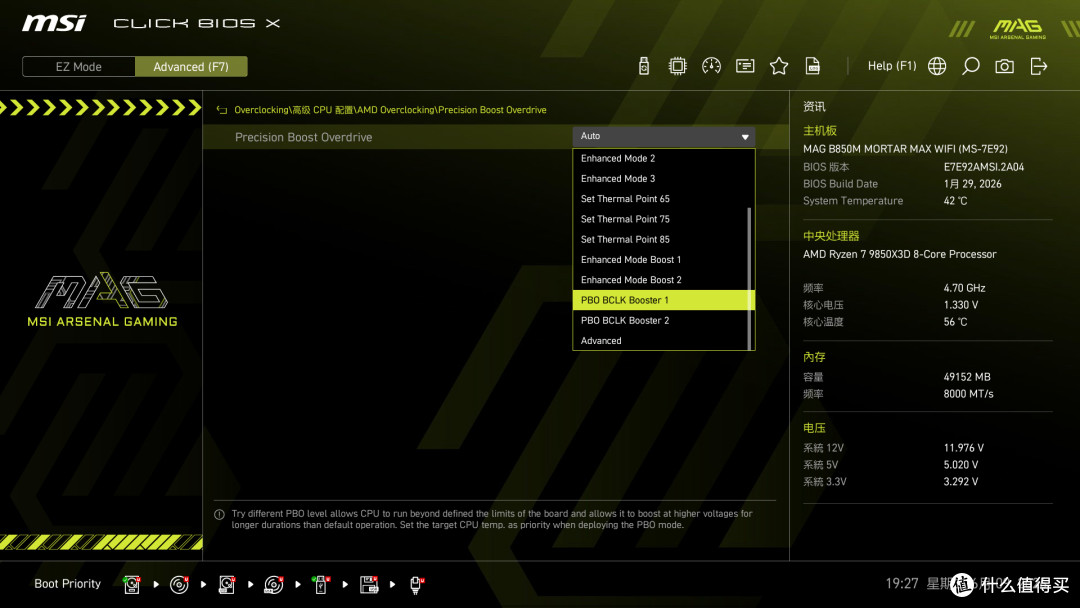The image size is (1080, 608).
Task: Click the dropdown list scrollbar
Action: point(749,278)
